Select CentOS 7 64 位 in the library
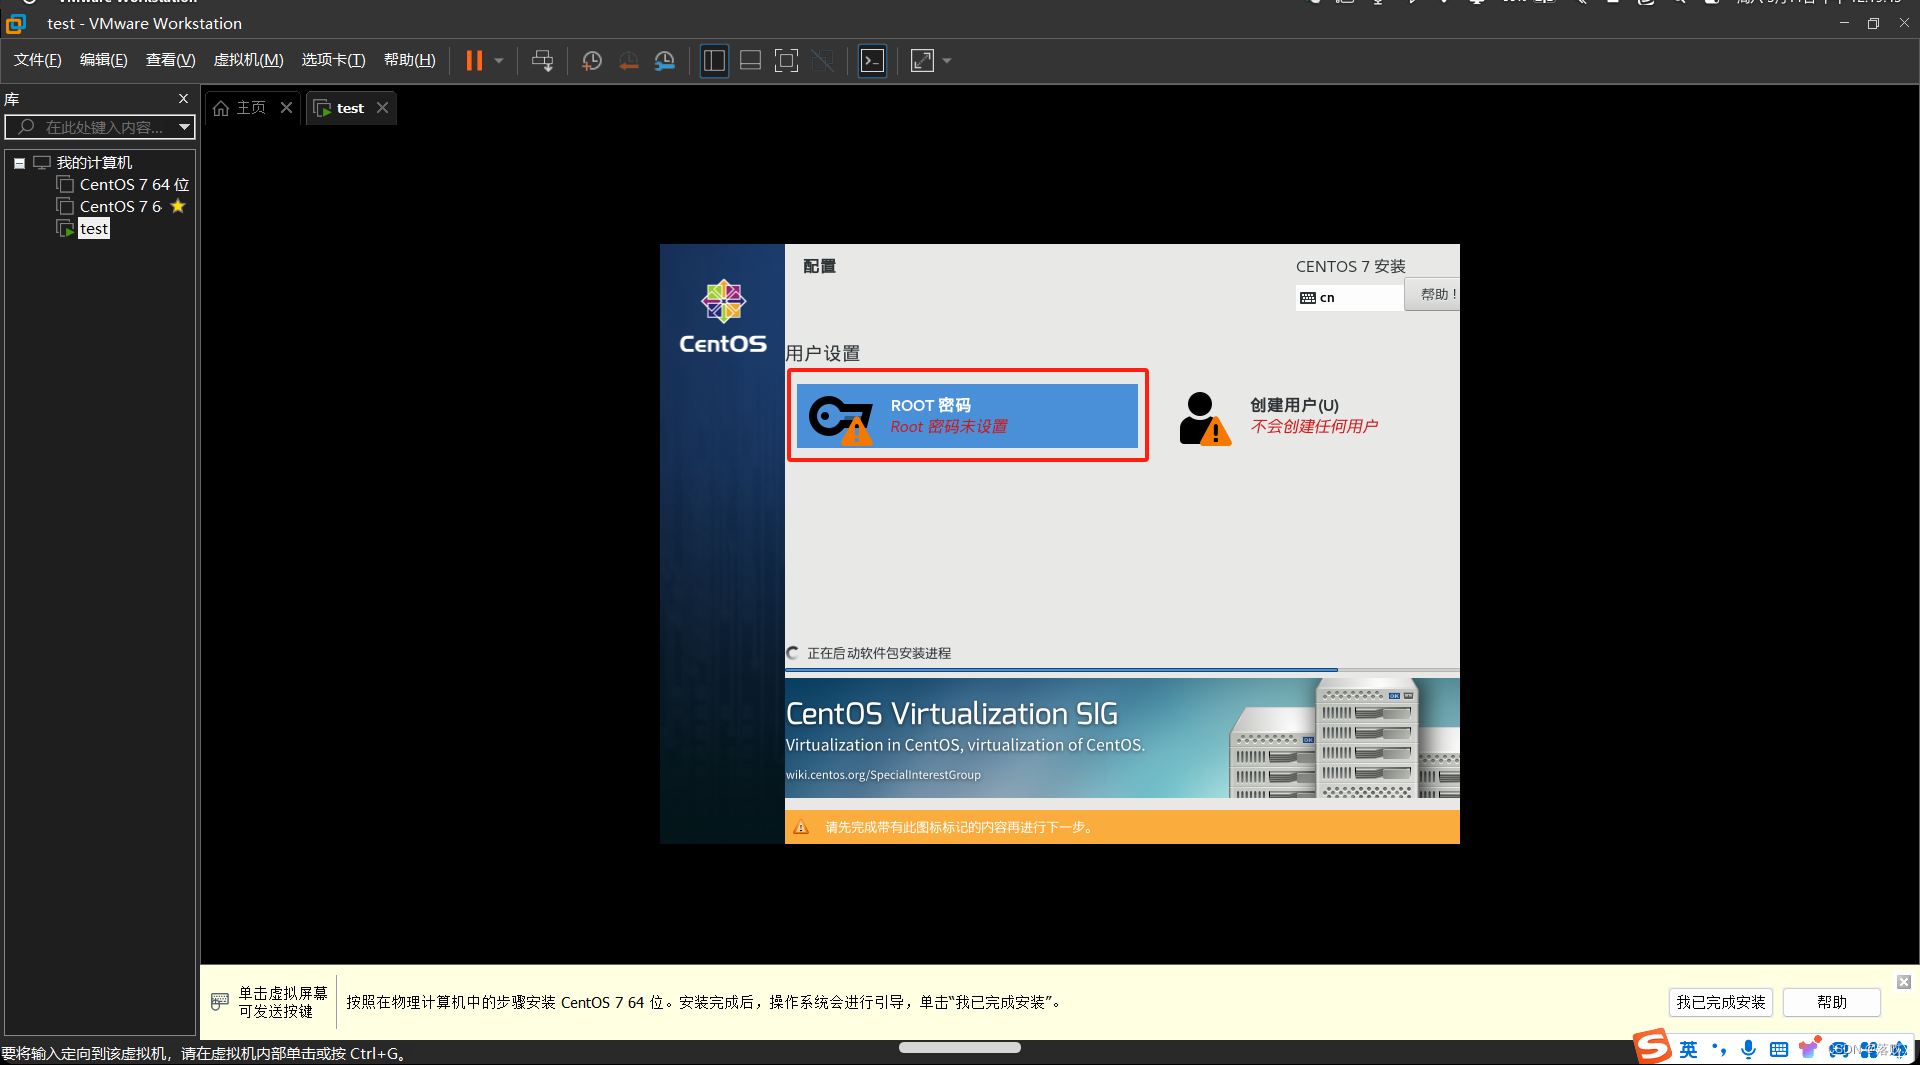Screen dimensions: 1920x1065 134,184
